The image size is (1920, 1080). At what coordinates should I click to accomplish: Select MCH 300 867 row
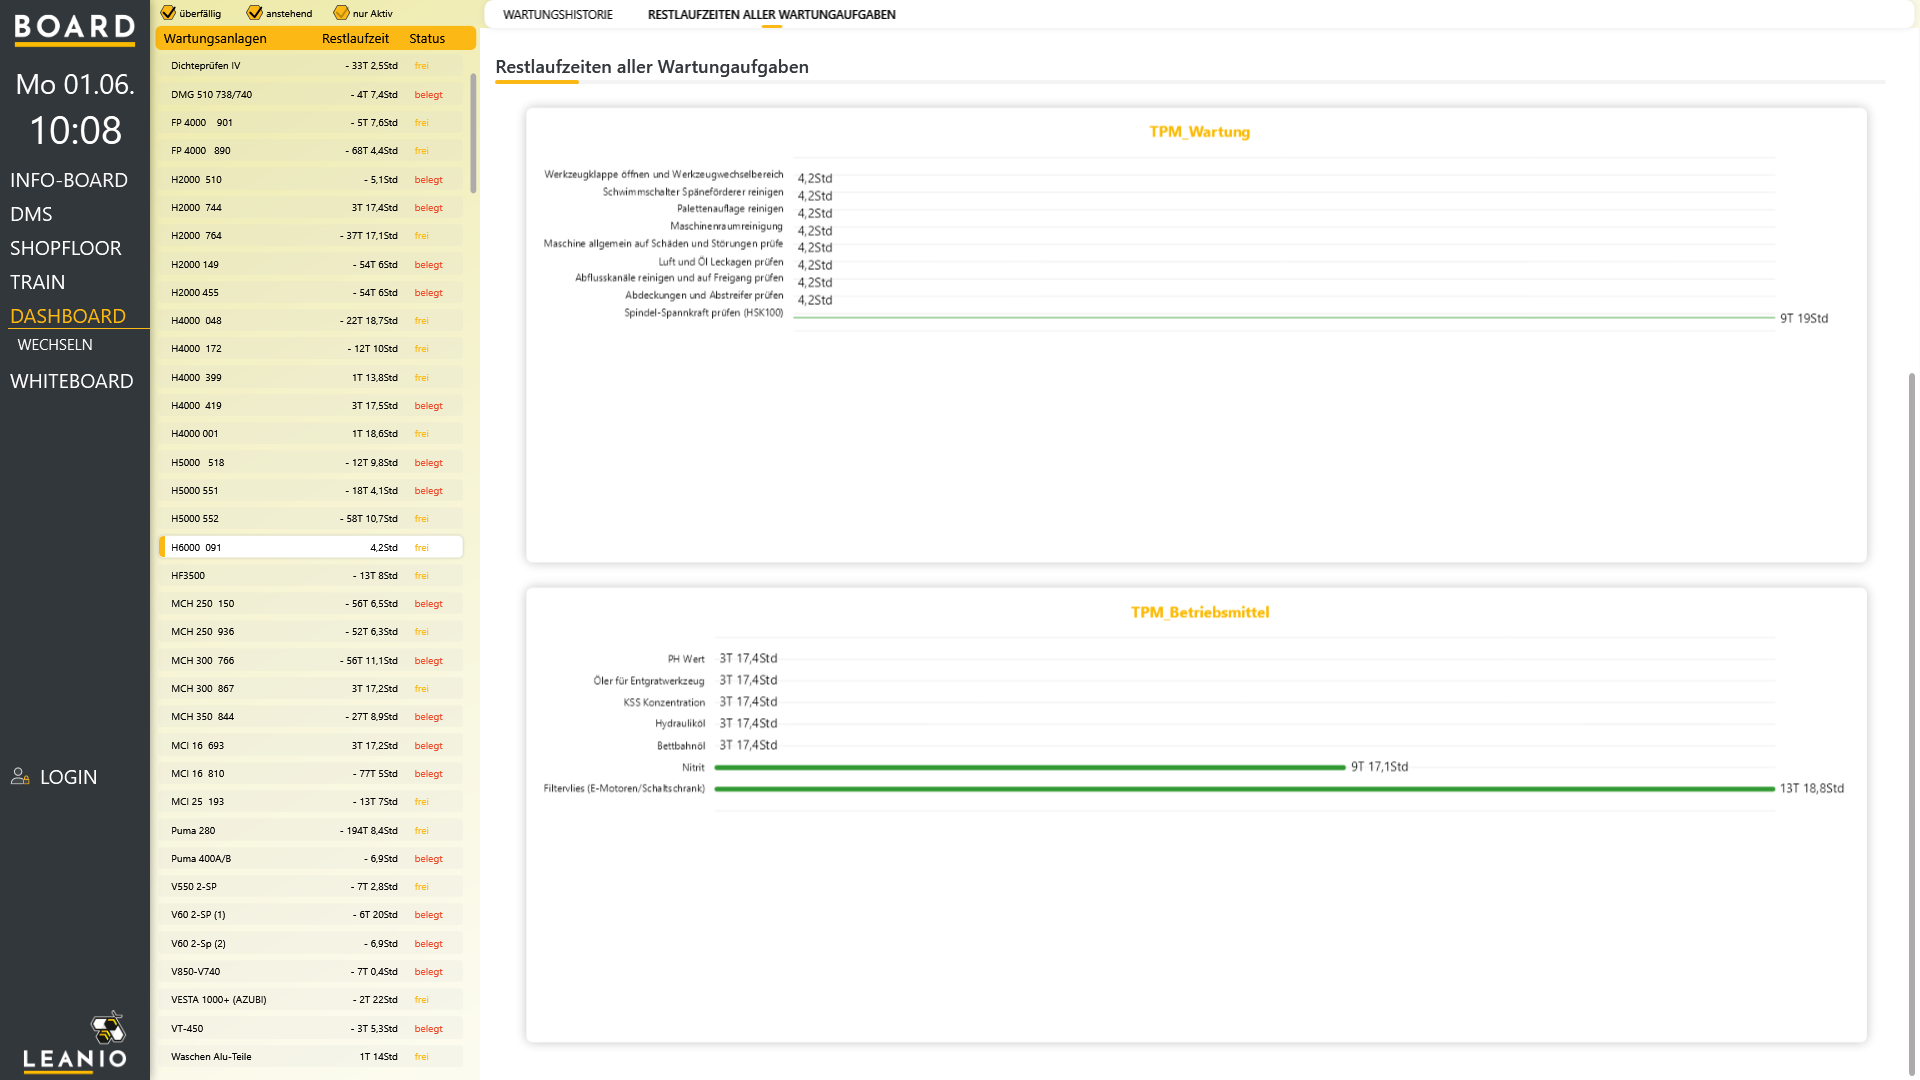[310, 689]
